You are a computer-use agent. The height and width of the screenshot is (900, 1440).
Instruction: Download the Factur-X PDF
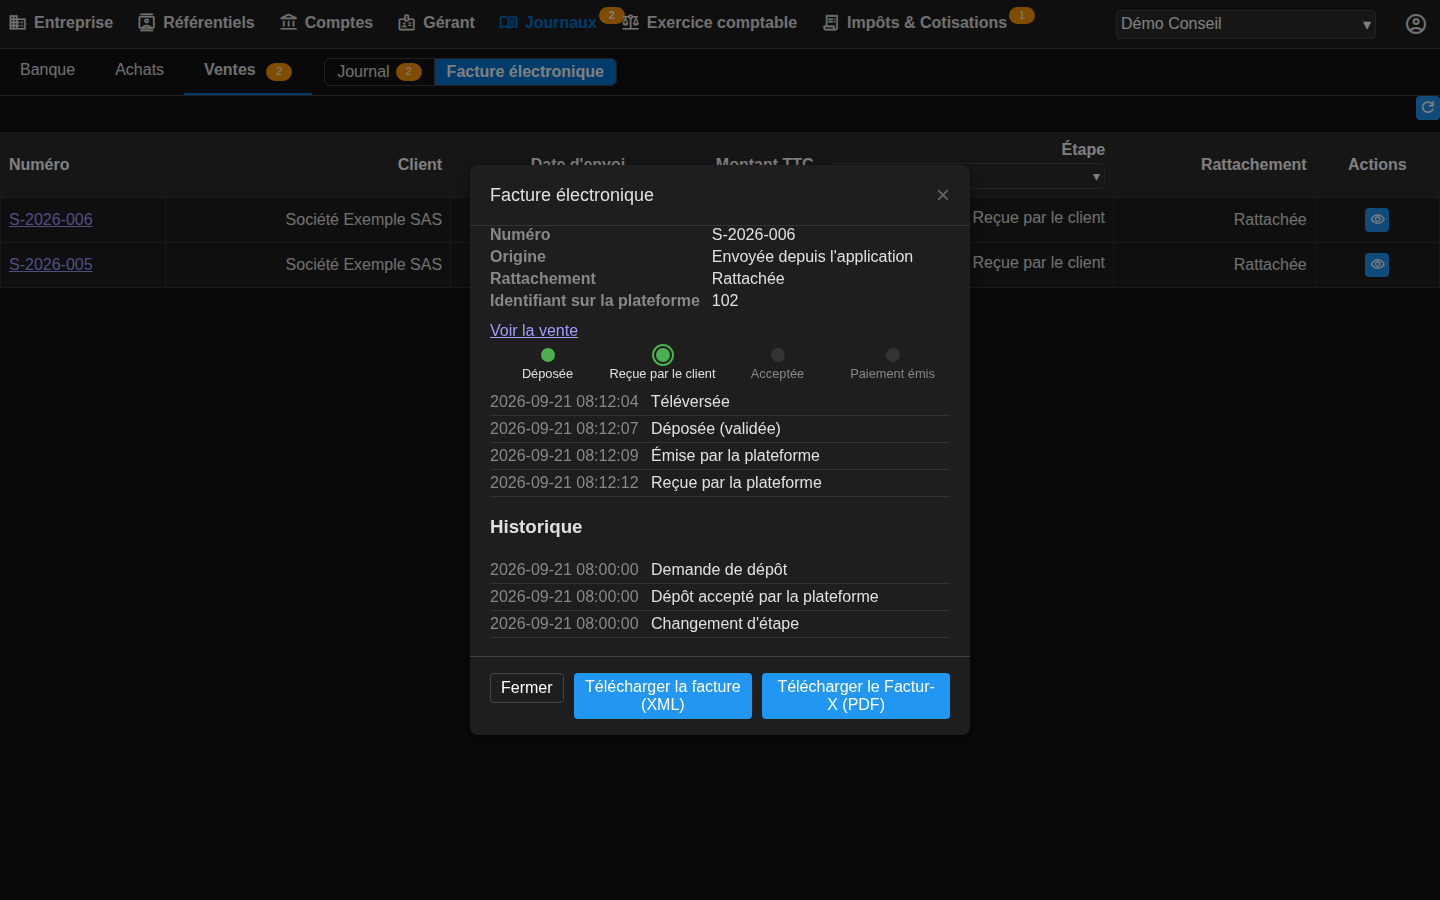[x=856, y=696]
